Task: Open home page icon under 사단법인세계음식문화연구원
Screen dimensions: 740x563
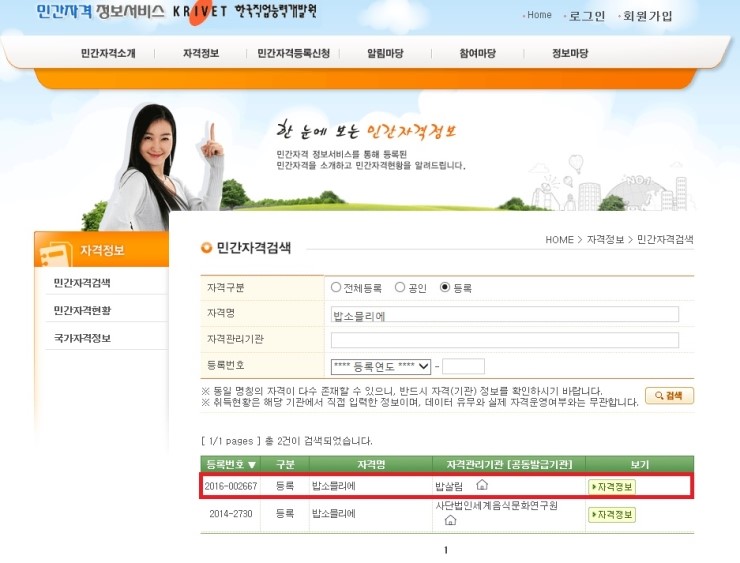Action: tap(451, 520)
